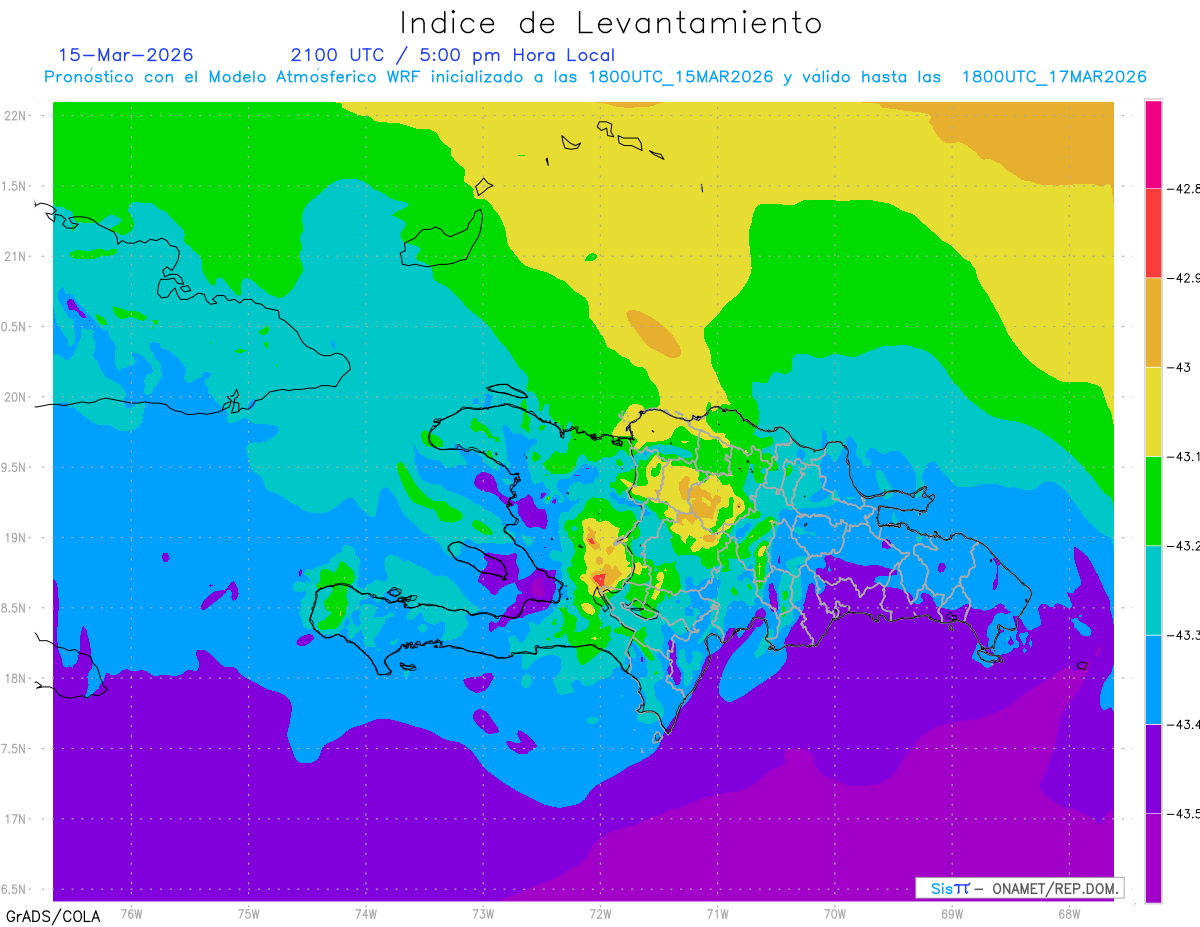Image resolution: width=1200 pixels, height=927 pixels.
Task: Click the legend value "-43"
Action: [x=1179, y=367]
